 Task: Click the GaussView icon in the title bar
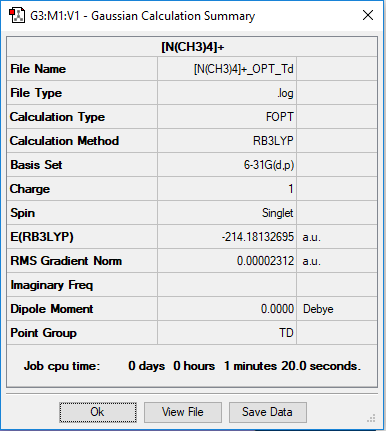17,16
